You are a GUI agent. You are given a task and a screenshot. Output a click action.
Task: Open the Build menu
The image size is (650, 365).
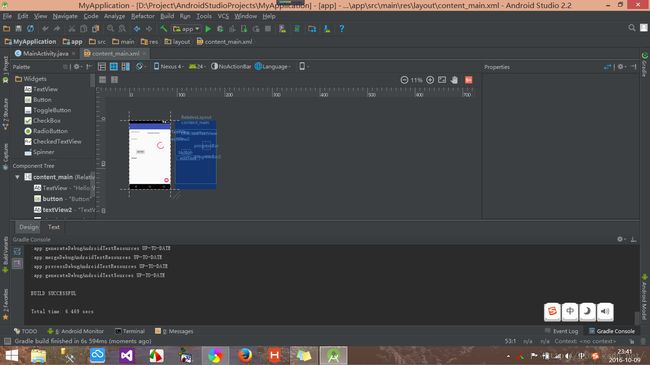coord(167,16)
